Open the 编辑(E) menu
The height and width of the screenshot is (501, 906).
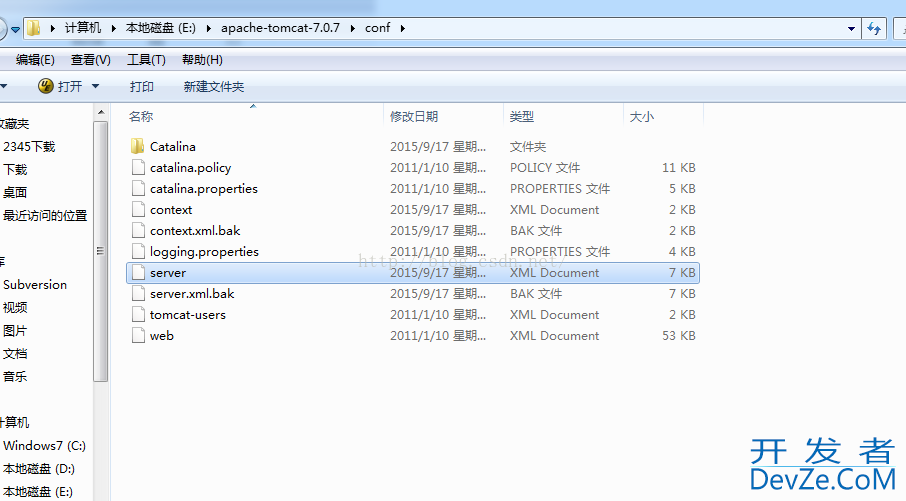point(35,60)
